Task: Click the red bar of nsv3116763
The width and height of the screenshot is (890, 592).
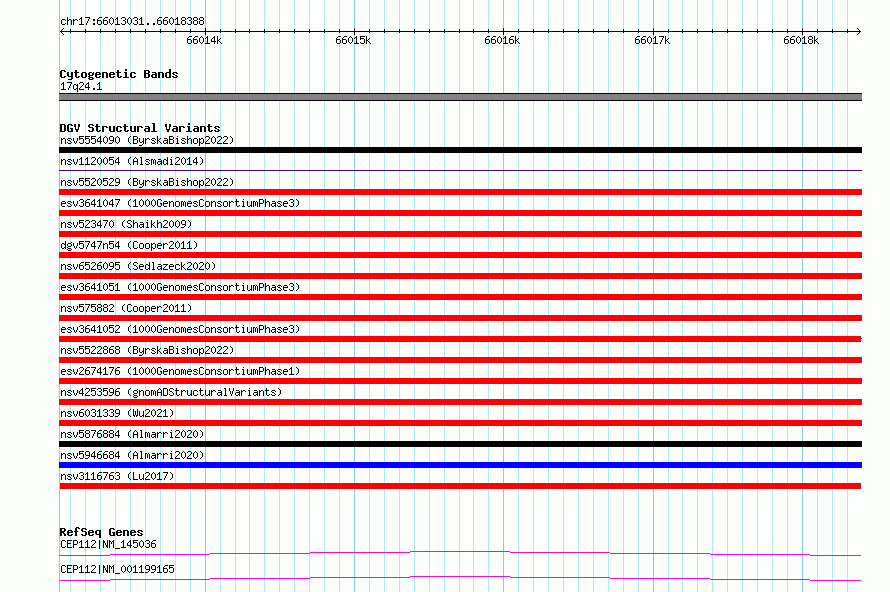Action: (x=460, y=486)
